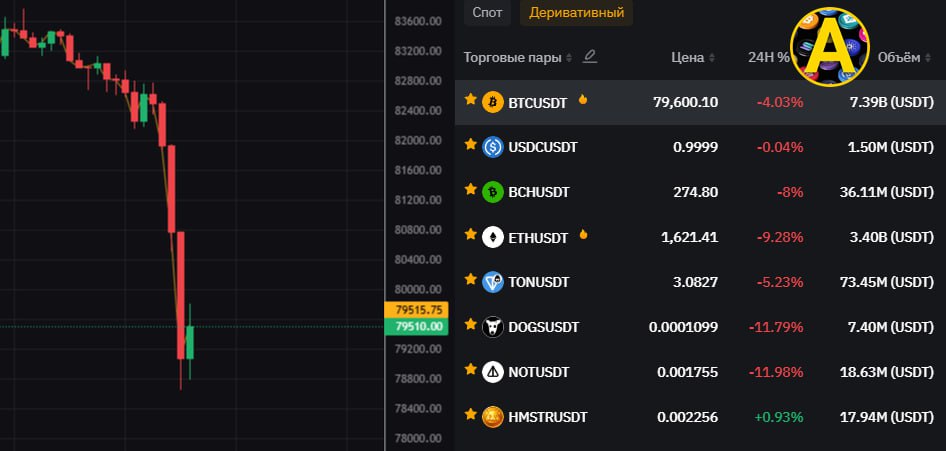Open the TONUSDT trading pair
The width and height of the screenshot is (946, 451).
[x=700, y=282]
